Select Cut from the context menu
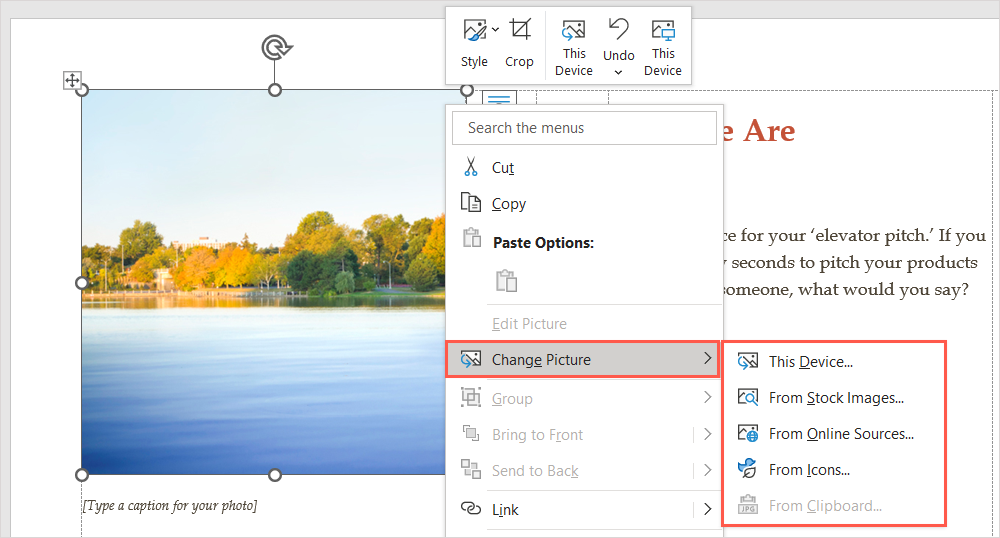The width and height of the screenshot is (1000, 538). click(x=503, y=168)
